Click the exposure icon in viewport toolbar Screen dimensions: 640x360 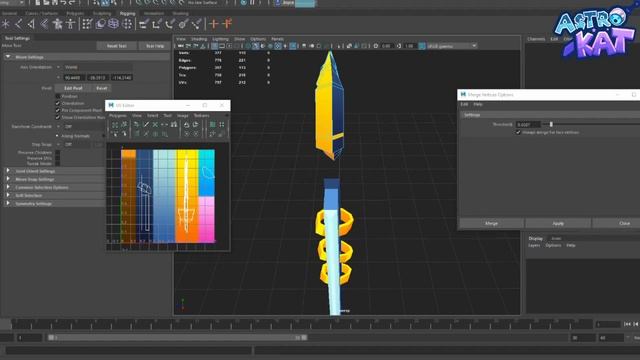pyautogui.click(x=376, y=46)
